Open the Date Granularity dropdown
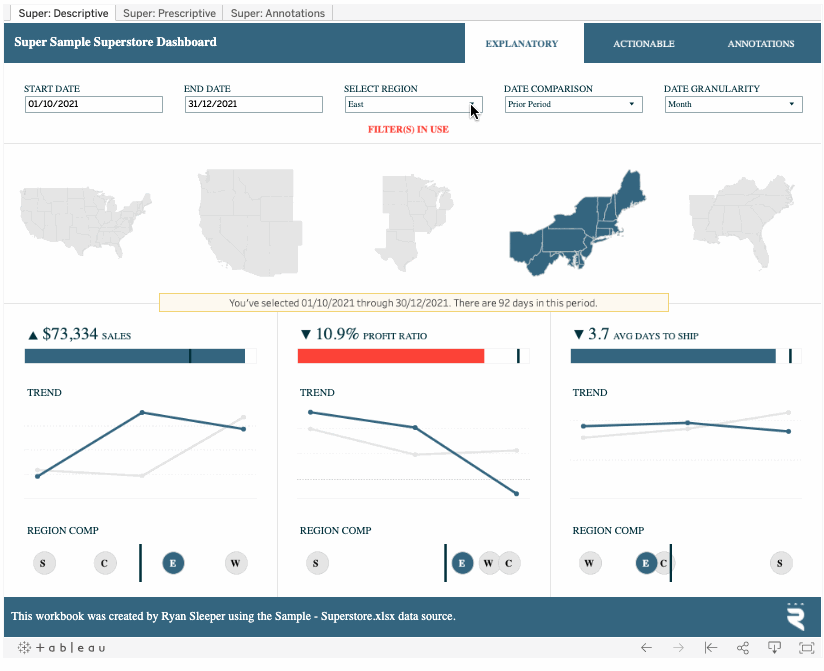The height and width of the screenshot is (671, 824). pos(733,104)
